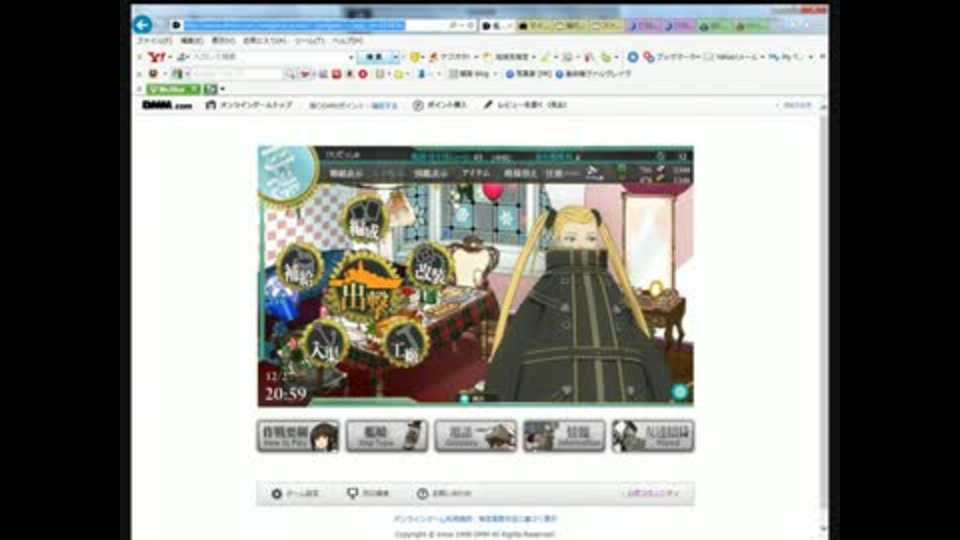Open the 入渠 (Docking) circle in the game

(325, 344)
